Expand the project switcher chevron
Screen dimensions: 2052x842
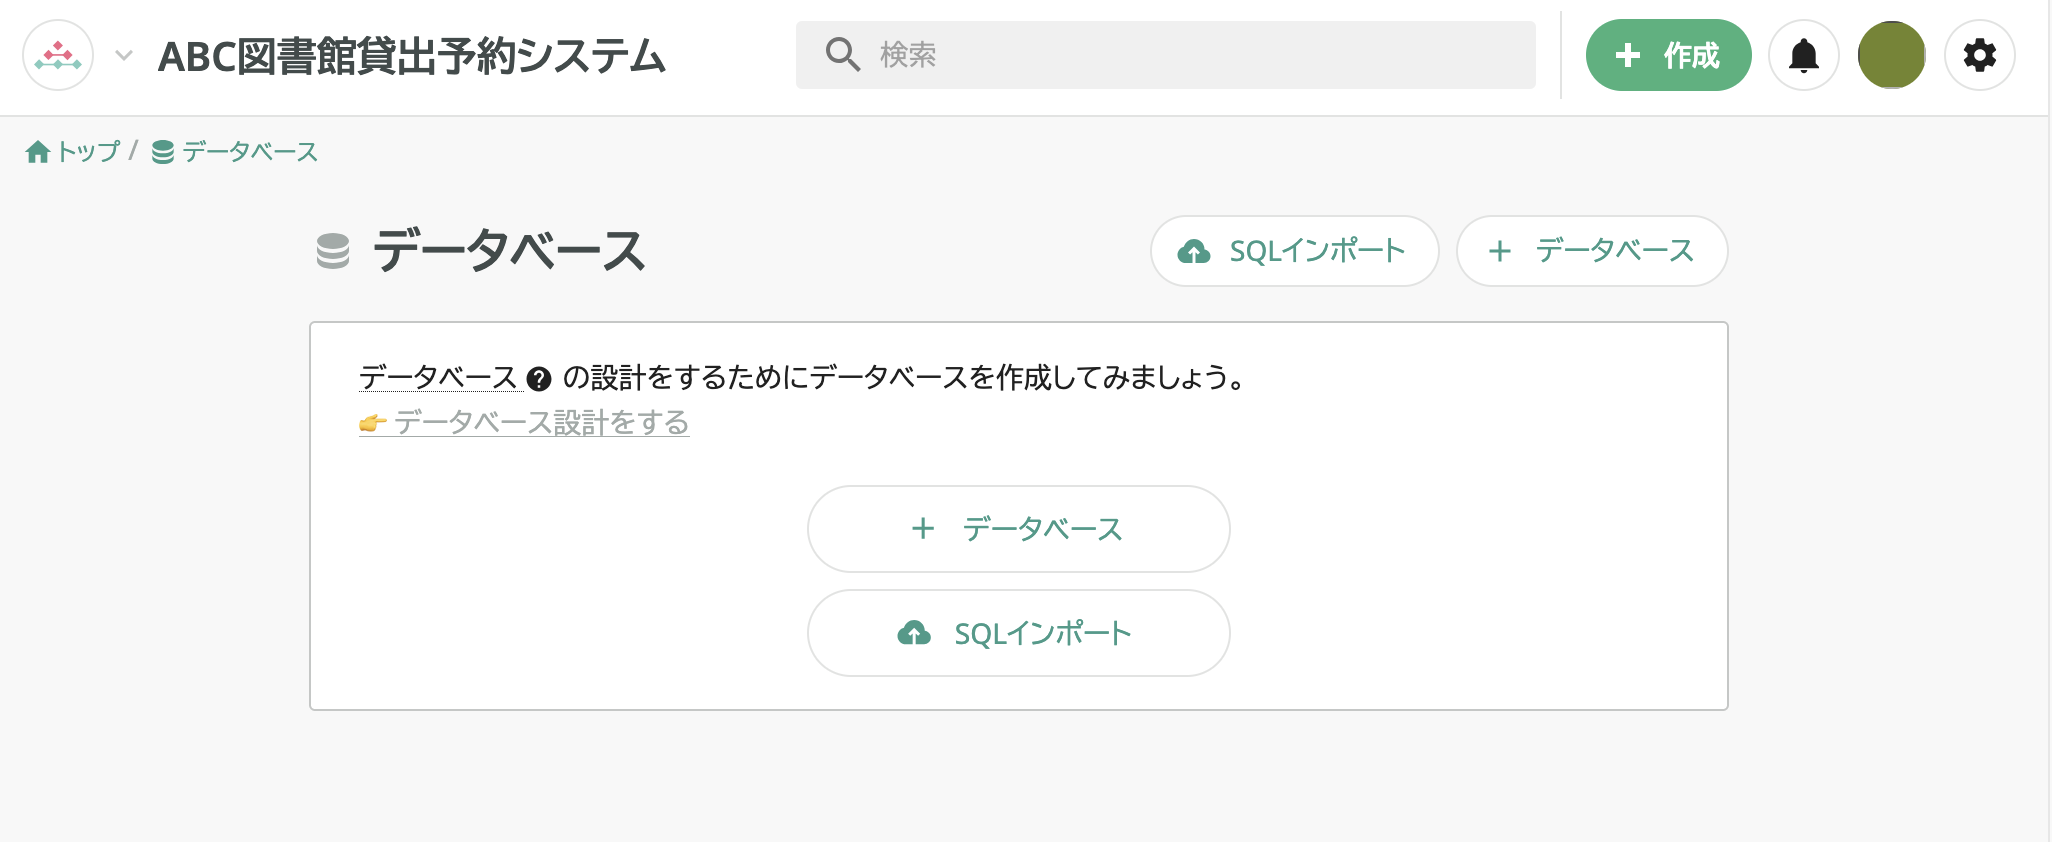click(122, 57)
